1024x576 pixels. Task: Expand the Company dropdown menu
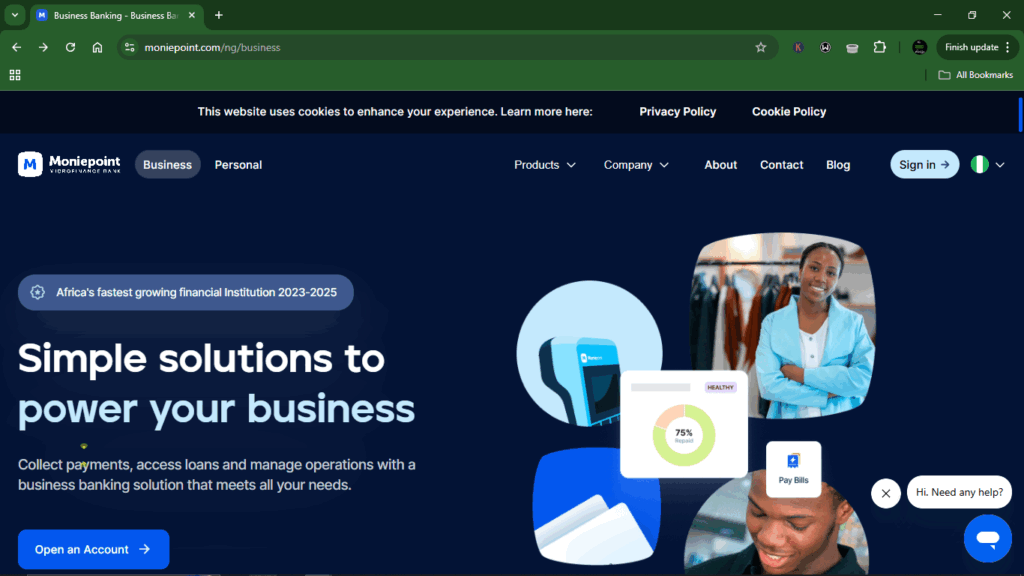[x=636, y=165]
